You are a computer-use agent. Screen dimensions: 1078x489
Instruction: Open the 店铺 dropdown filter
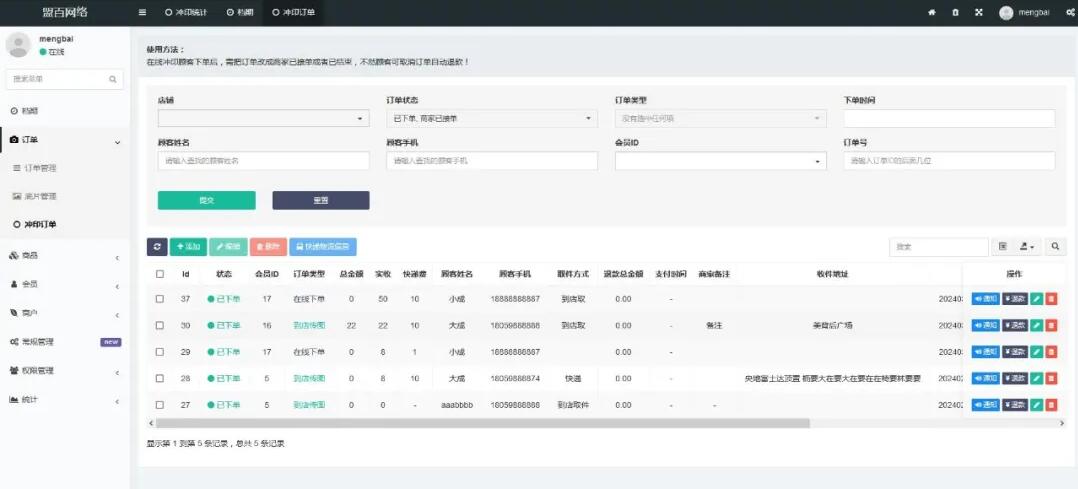tap(264, 118)
